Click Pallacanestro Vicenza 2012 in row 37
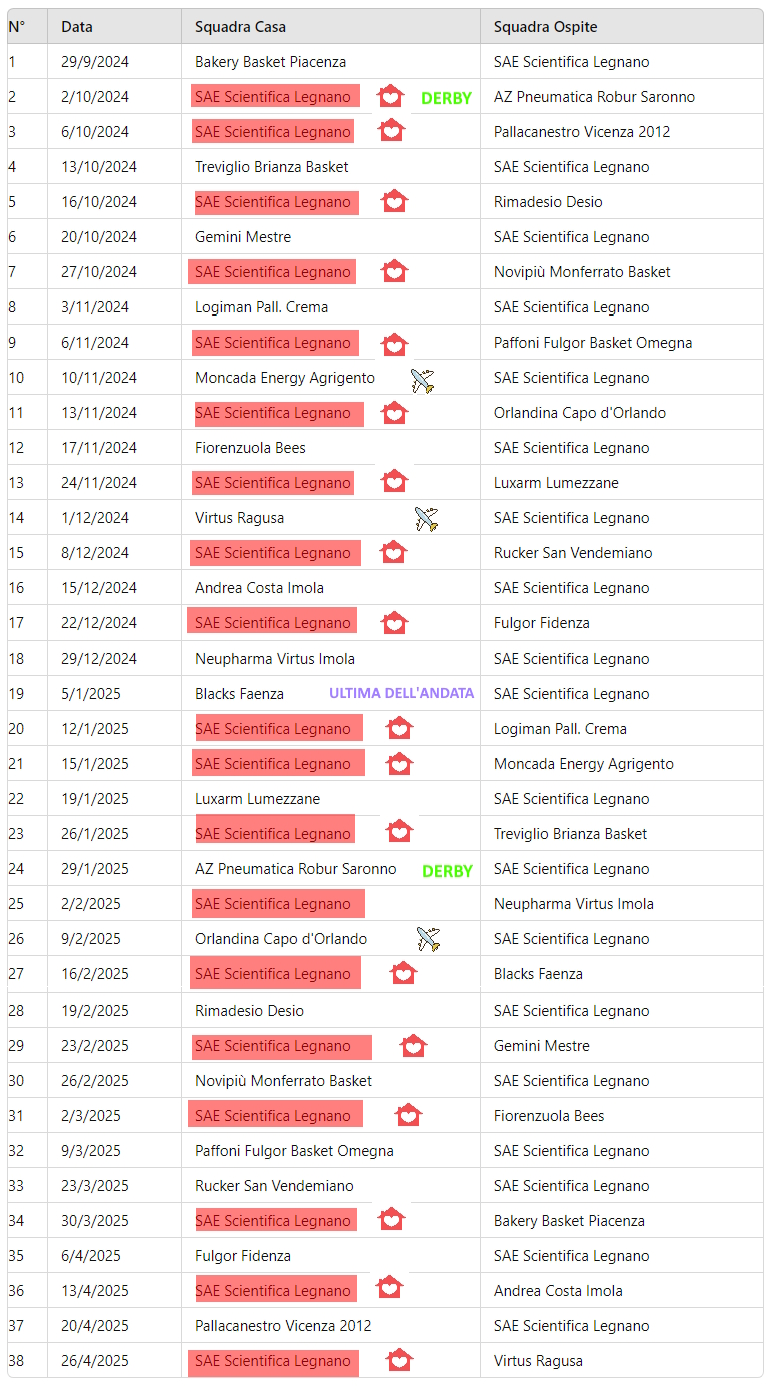Viewport: 766px width, 1399px height. point(283,1326)
